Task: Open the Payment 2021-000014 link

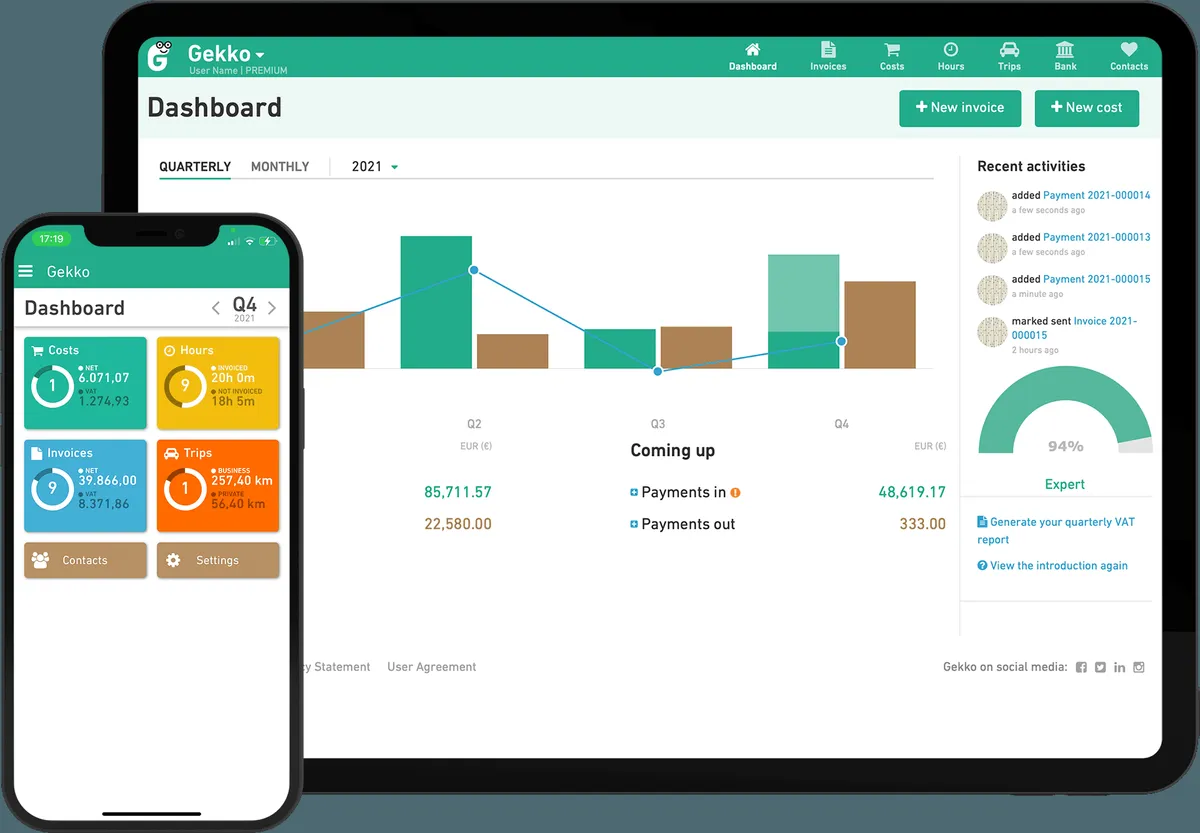Action: pos(1097,196)
